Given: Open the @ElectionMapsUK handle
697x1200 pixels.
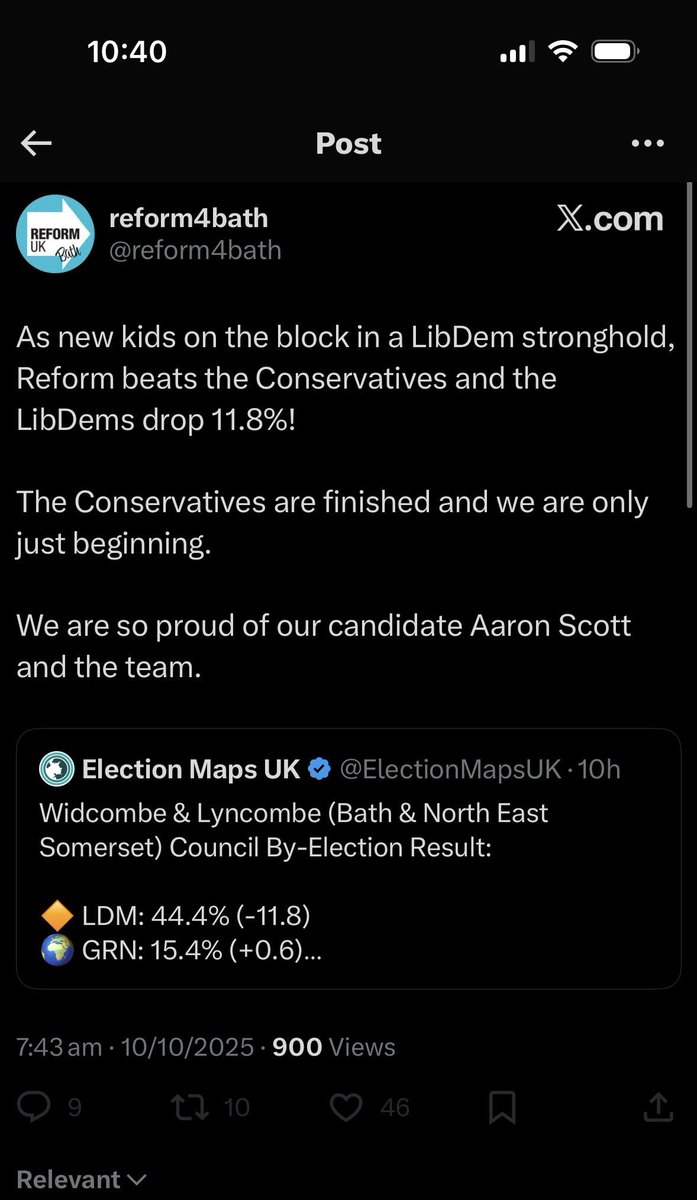Looking at the screenshot, I should pos(450,769).
